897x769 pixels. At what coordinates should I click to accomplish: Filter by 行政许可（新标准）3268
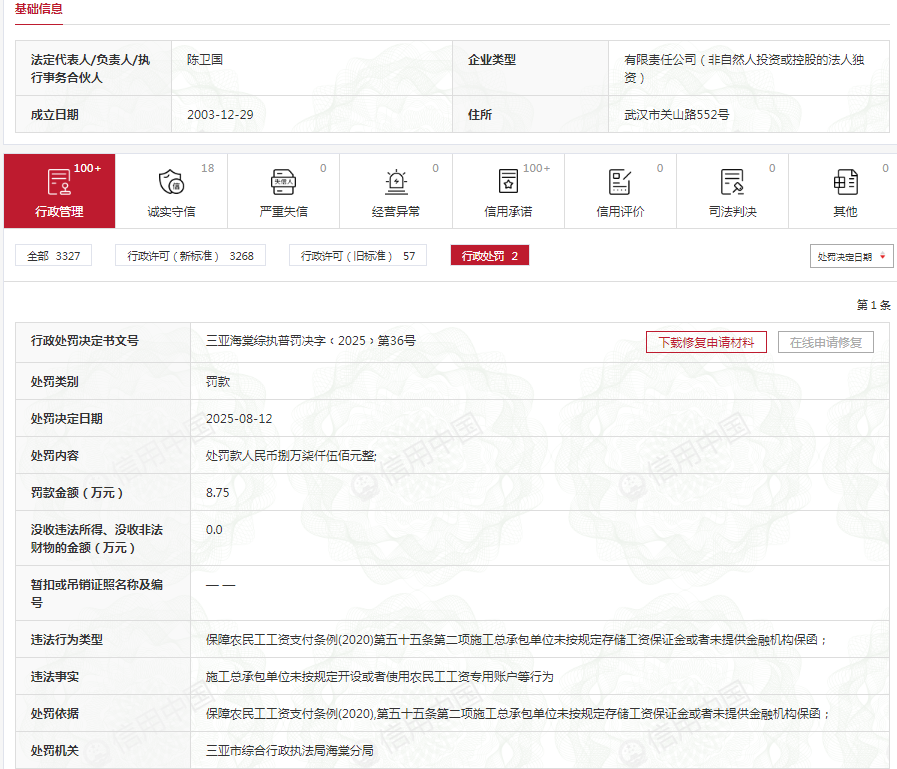(x=190, y=256)
